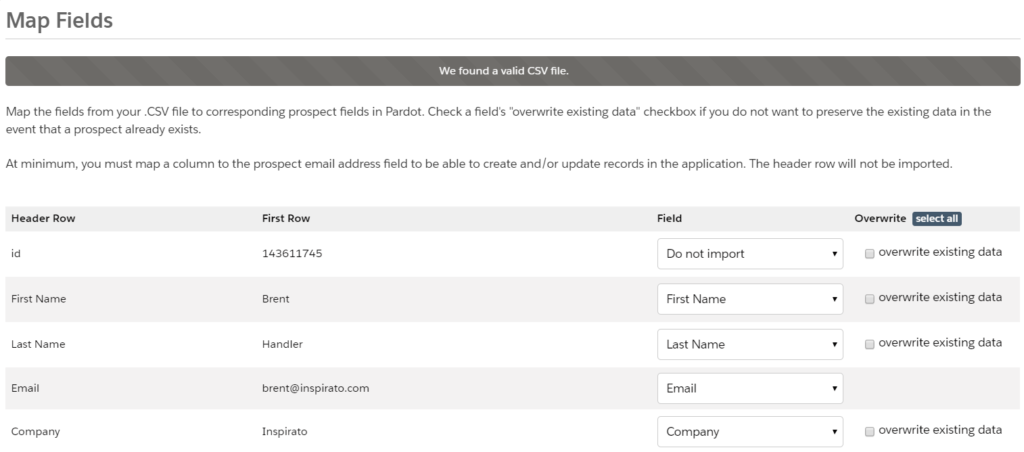Enable overwrite existing data for First Name
1024x452 pixels.
pos(869,299)
